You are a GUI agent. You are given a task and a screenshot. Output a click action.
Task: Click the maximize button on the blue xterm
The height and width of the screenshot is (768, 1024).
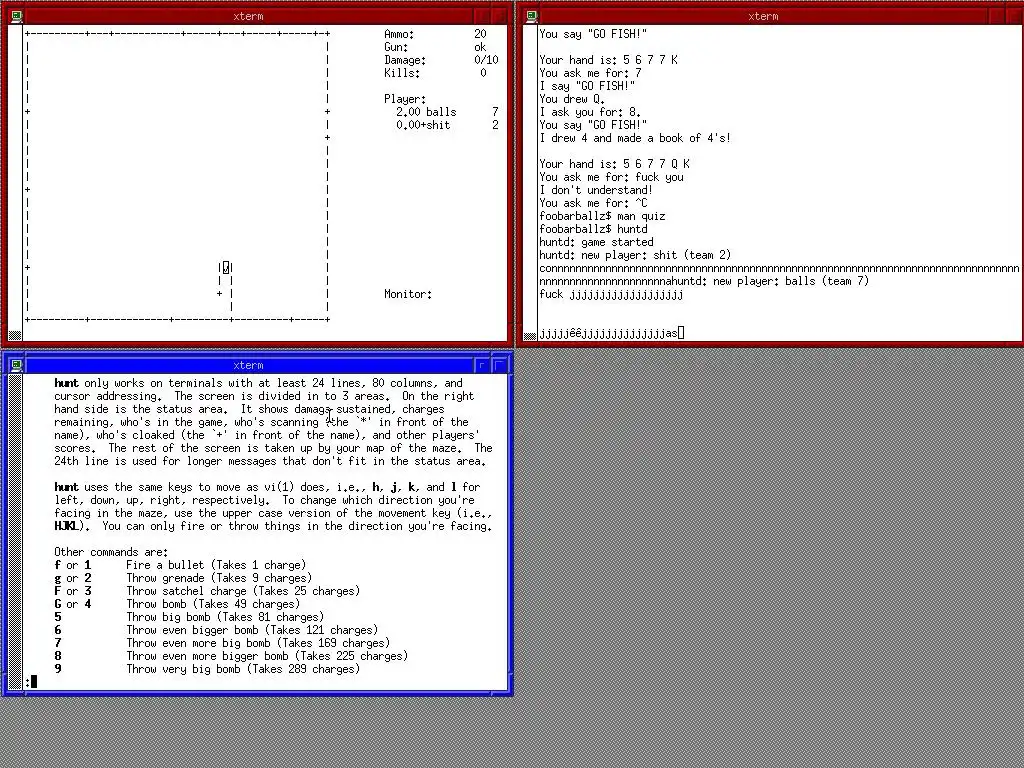point(500,365)
